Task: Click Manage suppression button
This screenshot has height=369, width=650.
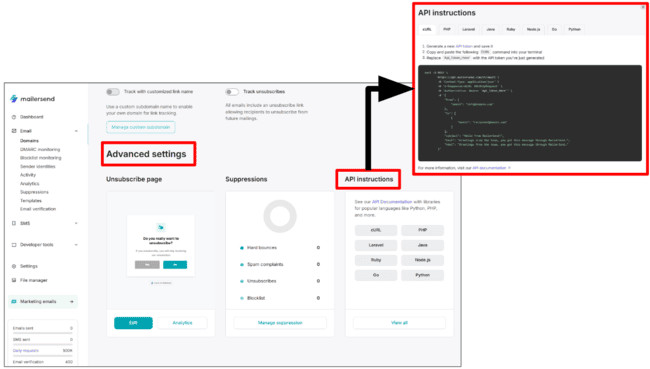Action: click(280, 323)
